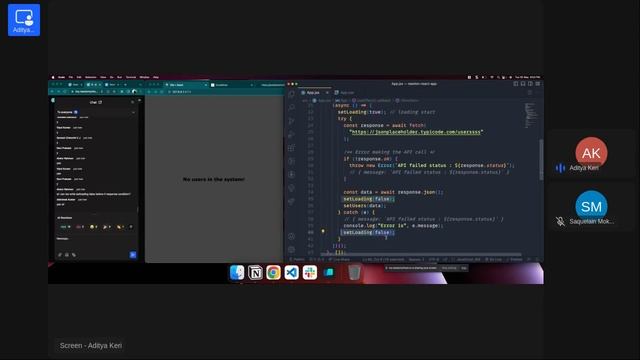Launch Slack from the dock
The width and height of the screenshot is (640, 360).
tap(310, 272)
